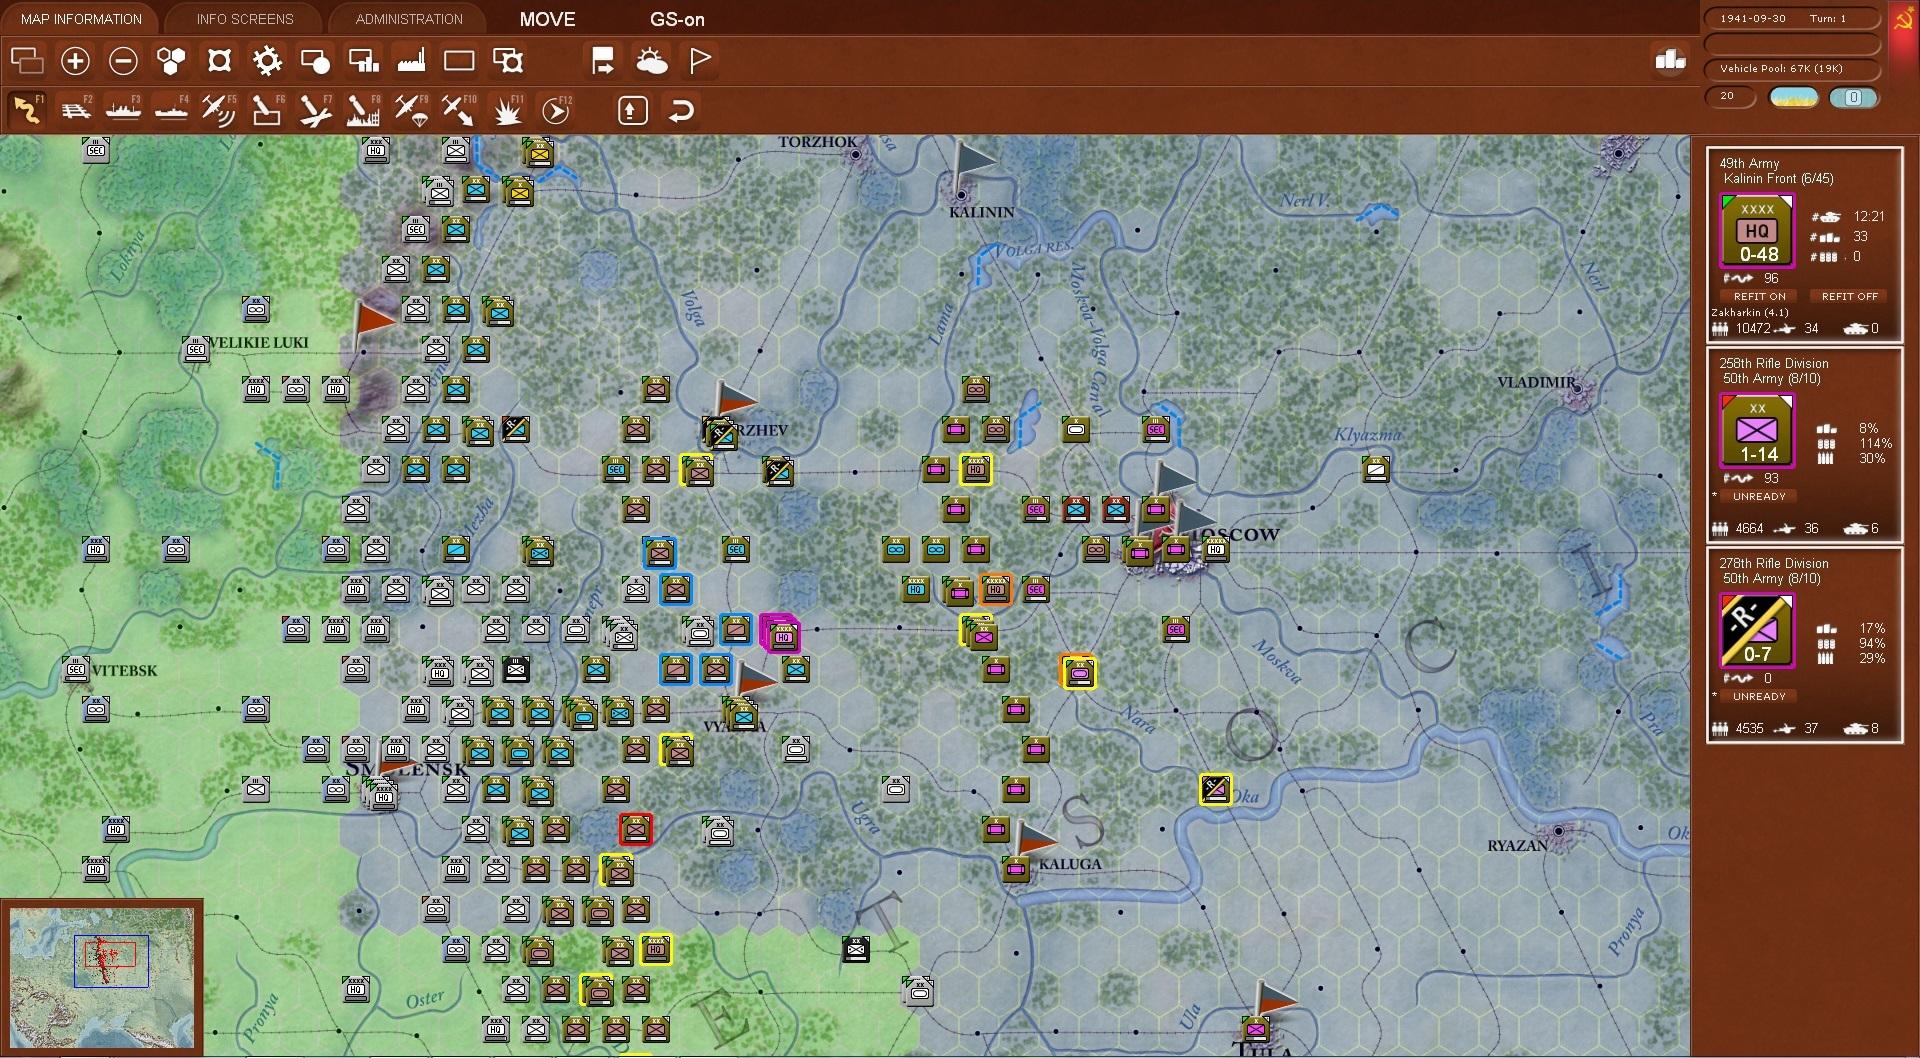Switch to the INFO SCREENS tab
This screenshot has height=1058, width=1920.
[243, 18]
